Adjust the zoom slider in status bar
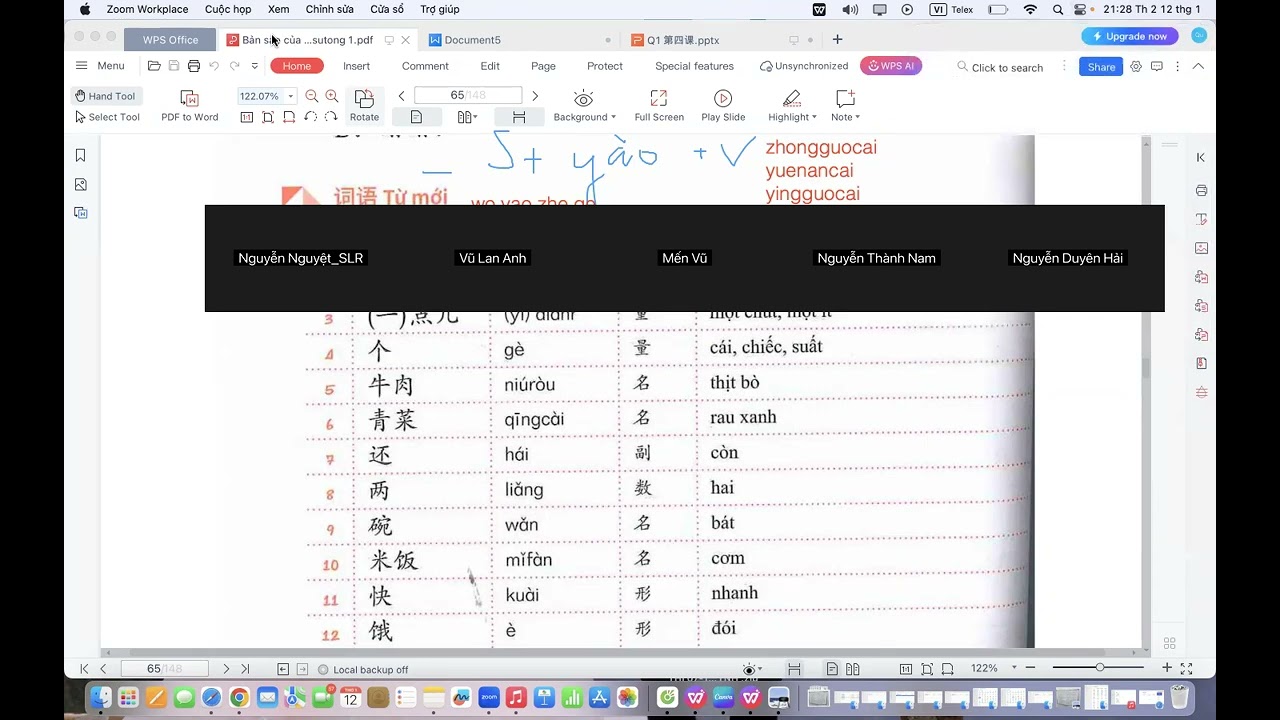 [1098, 668]
